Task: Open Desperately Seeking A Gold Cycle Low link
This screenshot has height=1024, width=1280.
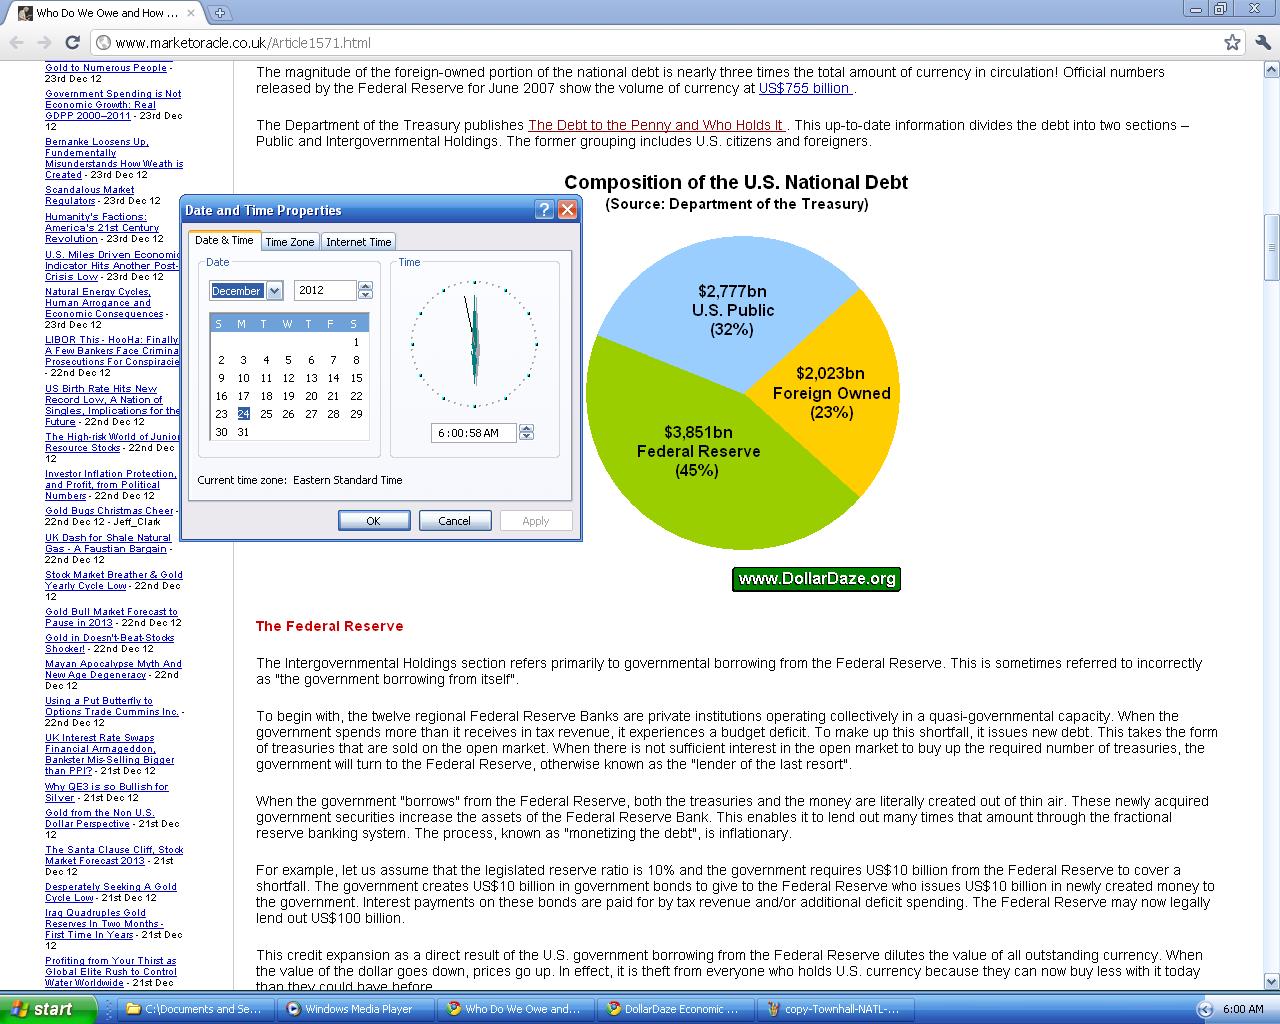Action: point(111,892)
